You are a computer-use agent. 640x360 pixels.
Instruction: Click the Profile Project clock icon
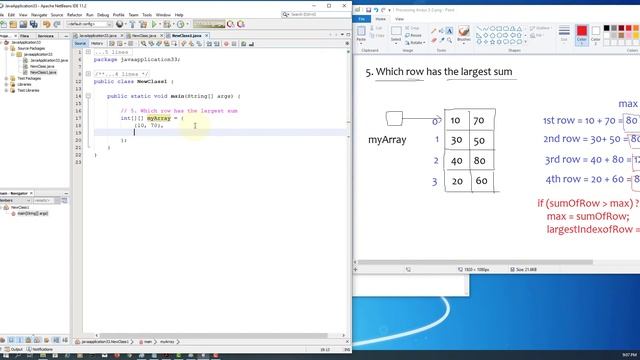[180, 24]
